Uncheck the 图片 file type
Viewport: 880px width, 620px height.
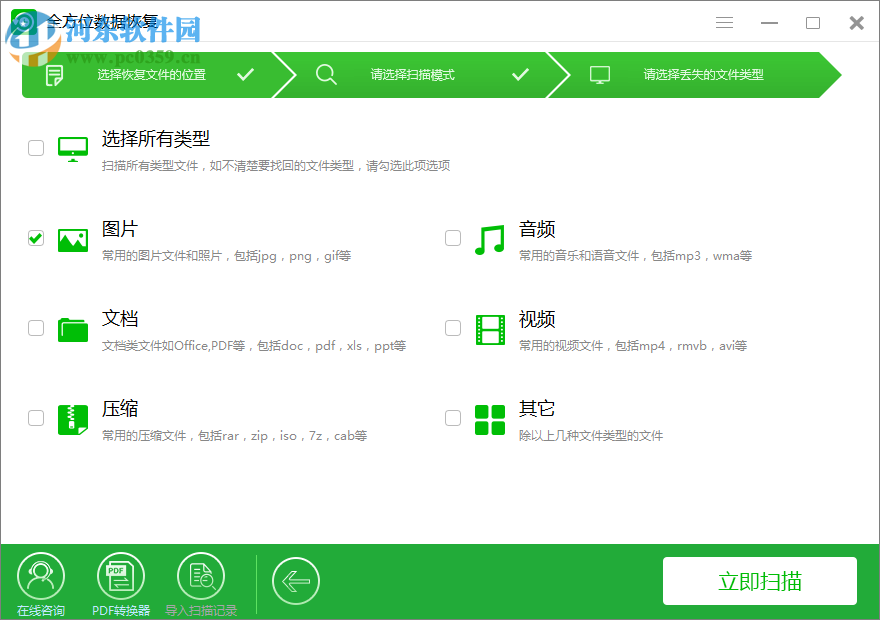pyautogui.click(x=36, y=238)
